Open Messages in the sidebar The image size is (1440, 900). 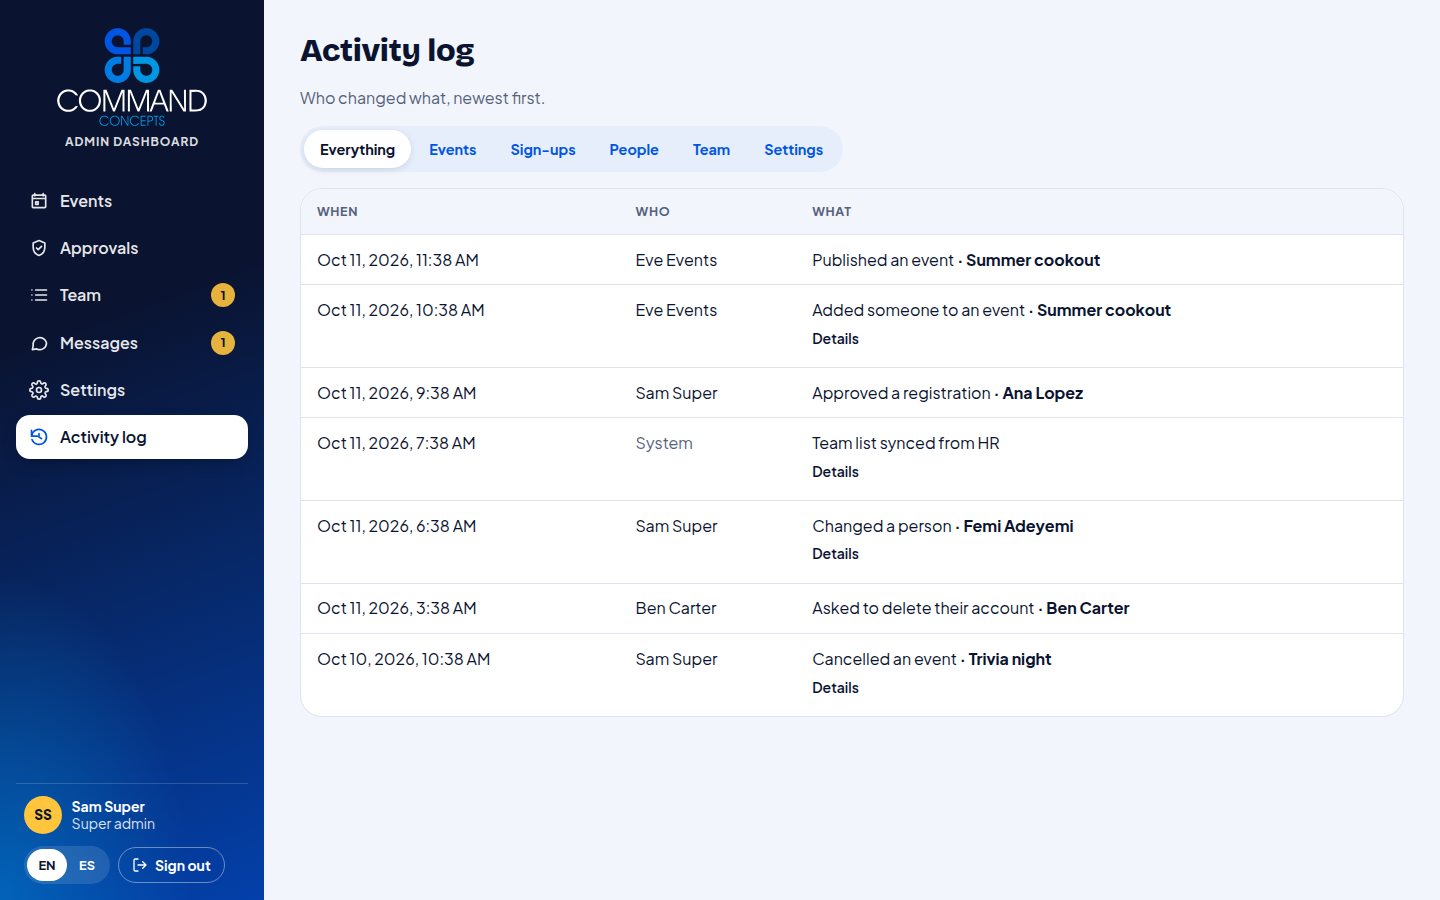(x=132, y=343)
